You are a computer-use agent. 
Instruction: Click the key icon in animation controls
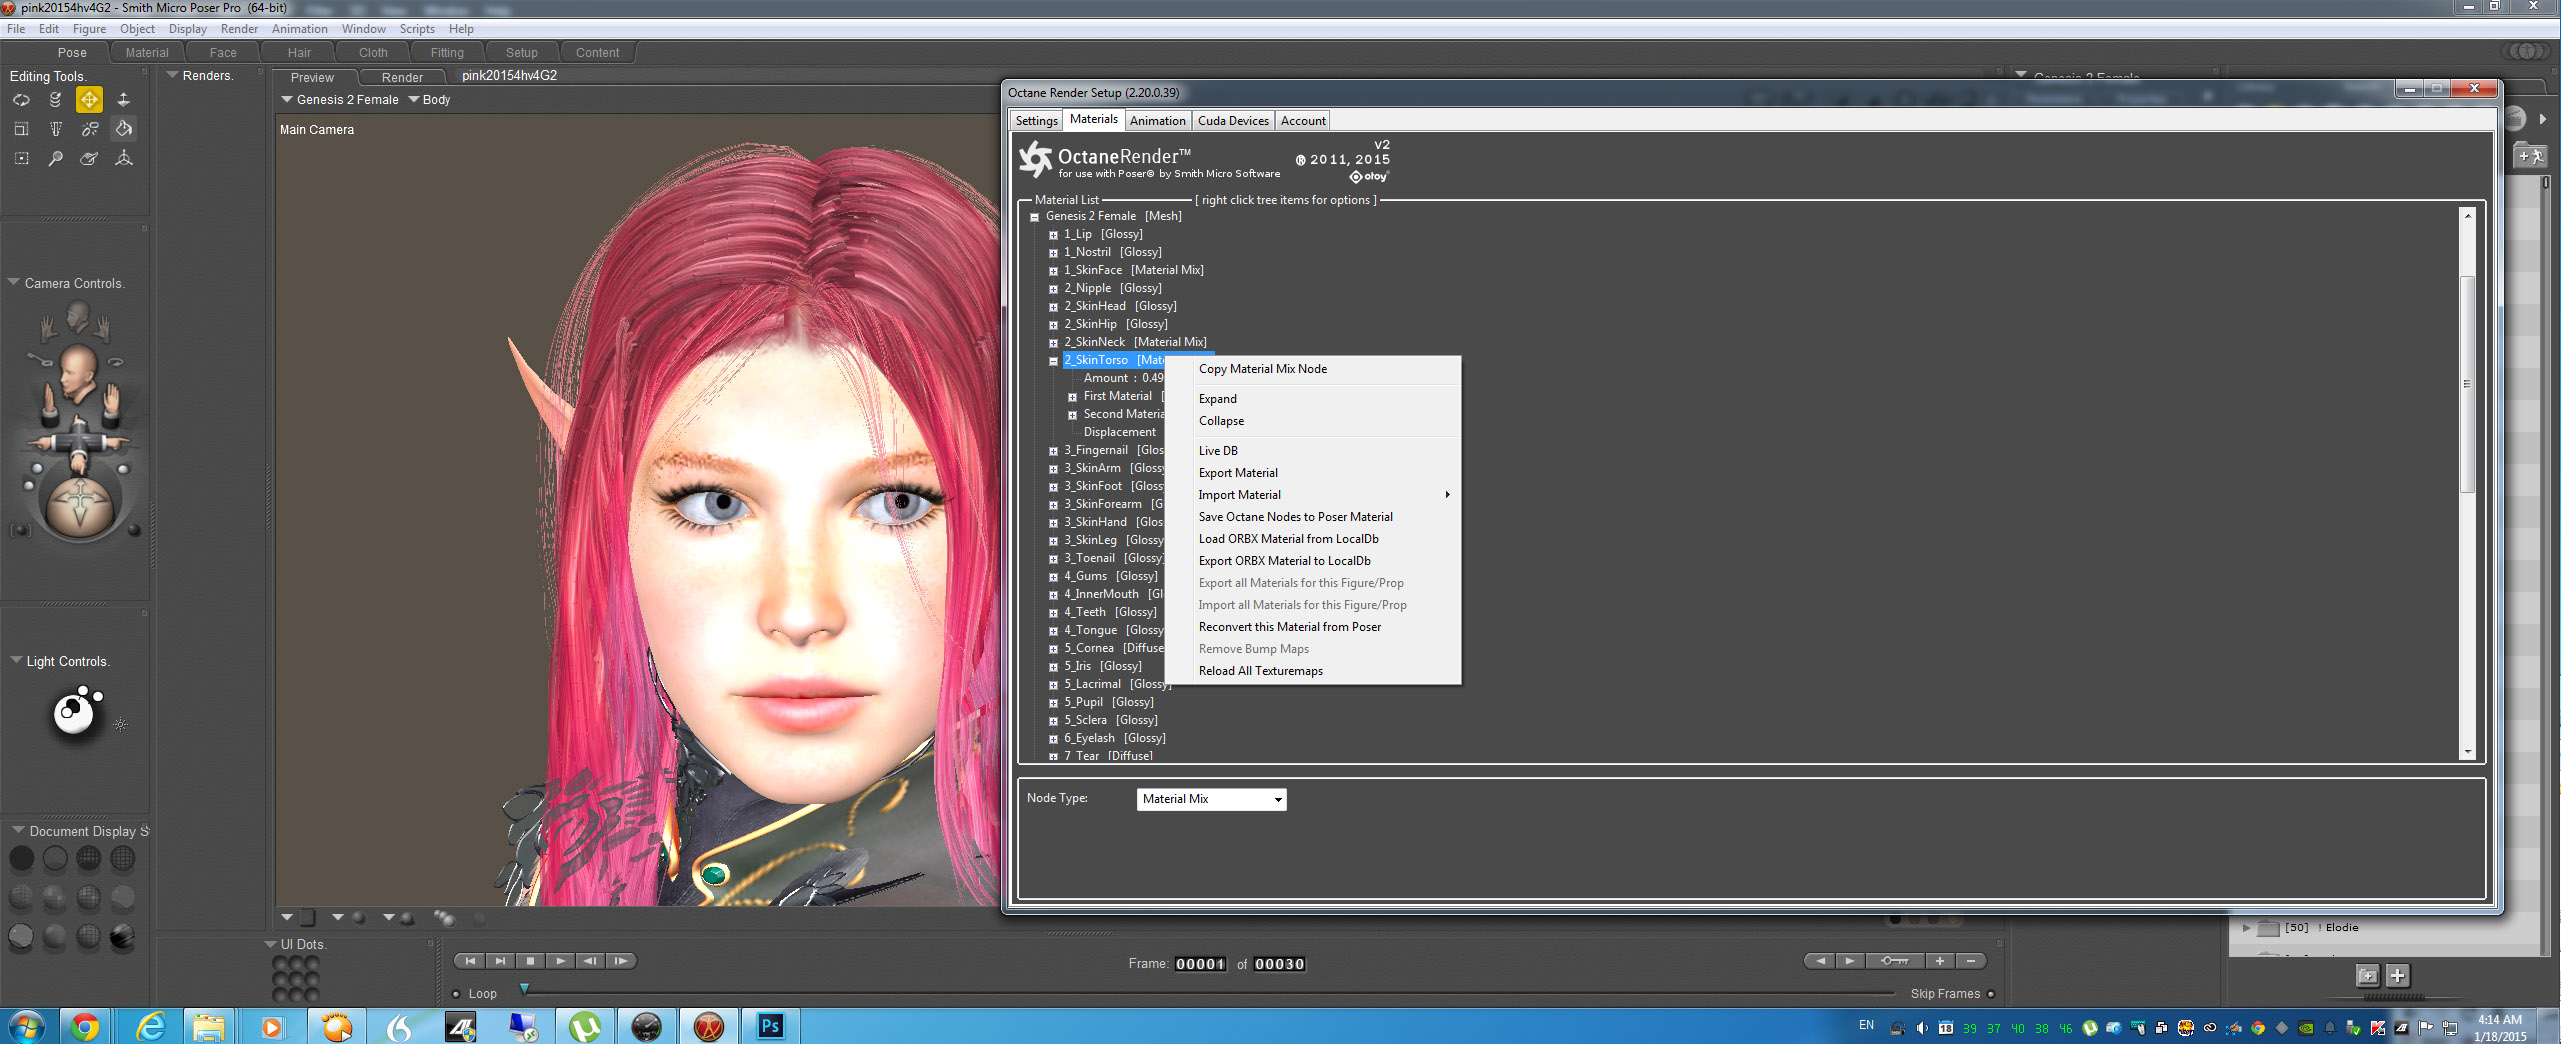(1894, 961)
